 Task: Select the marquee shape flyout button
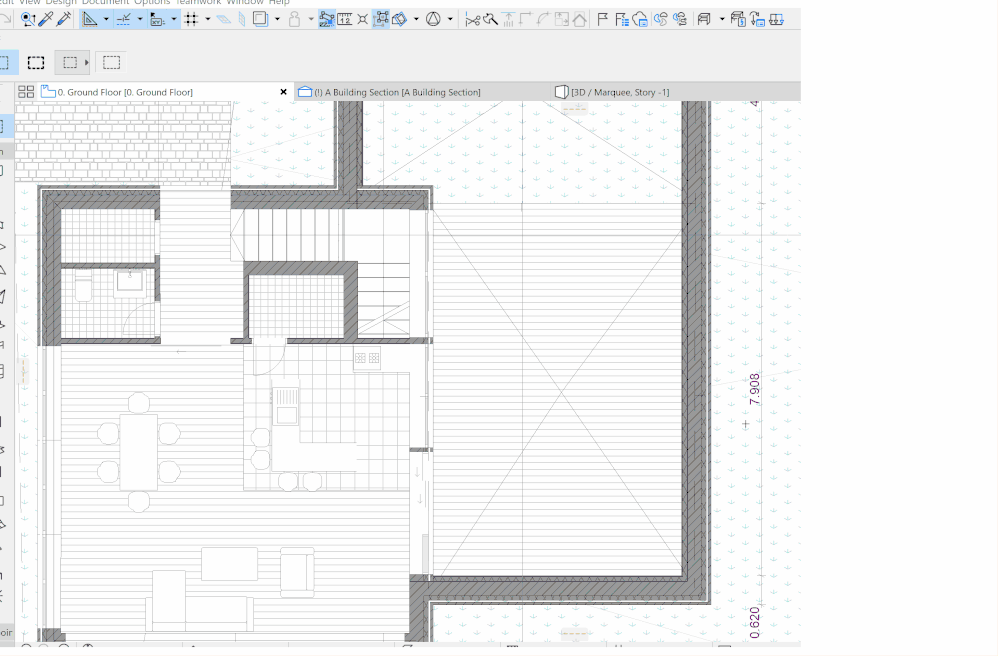(x=72, y=62)
